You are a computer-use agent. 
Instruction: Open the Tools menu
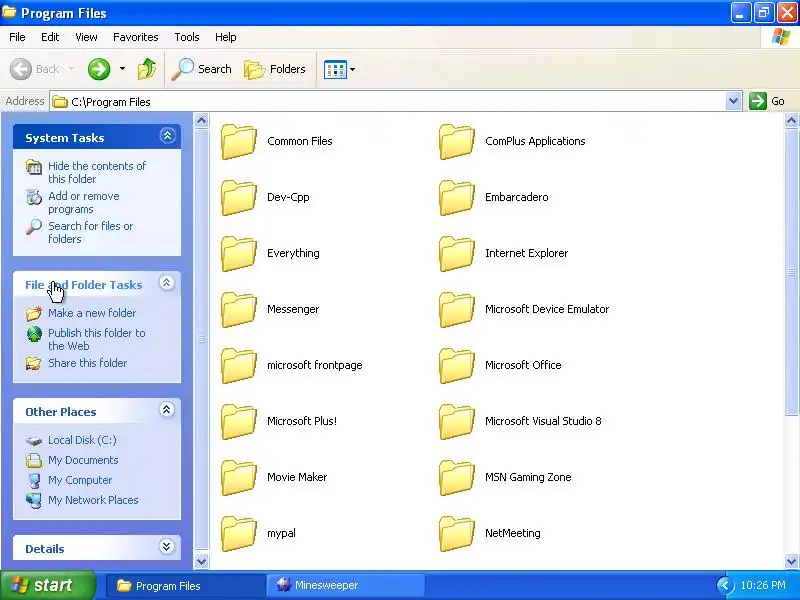pyautogui.click(x=187, y=37)
